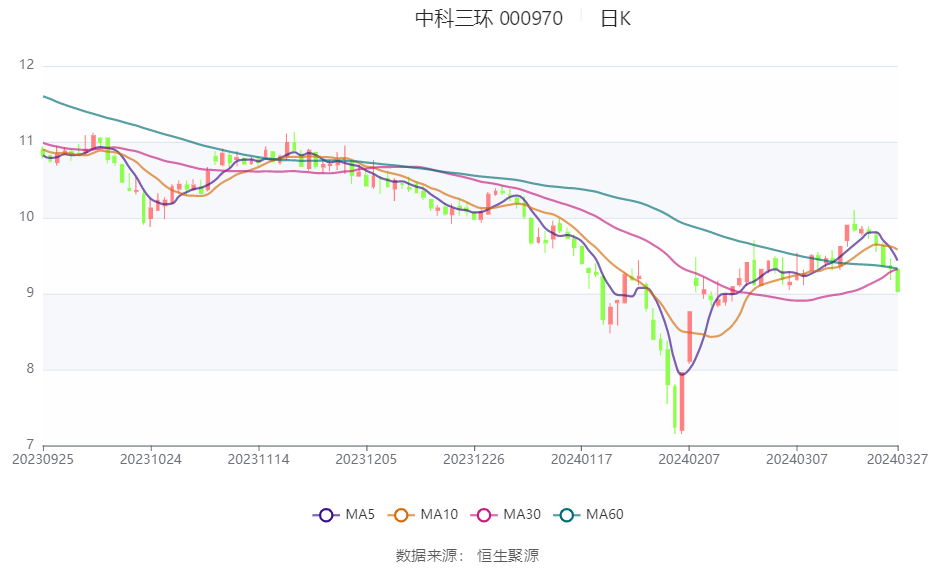935x568 pixels.
Task: Click the y-axis value 10
Action: tap(26, 217)
